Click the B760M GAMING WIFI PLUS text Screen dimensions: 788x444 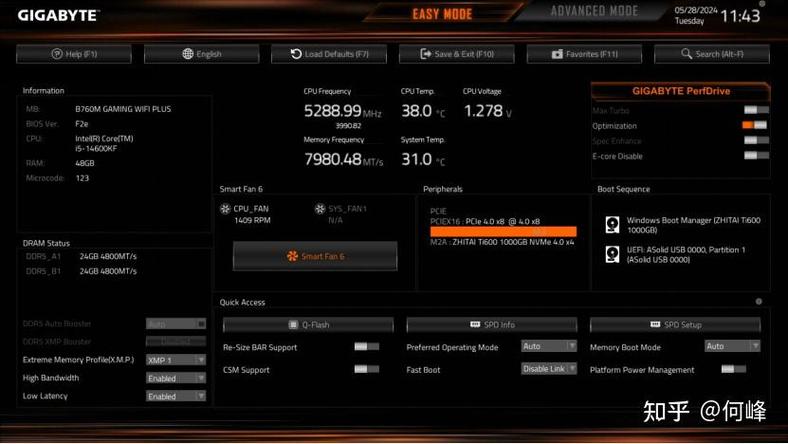(123, 109)
